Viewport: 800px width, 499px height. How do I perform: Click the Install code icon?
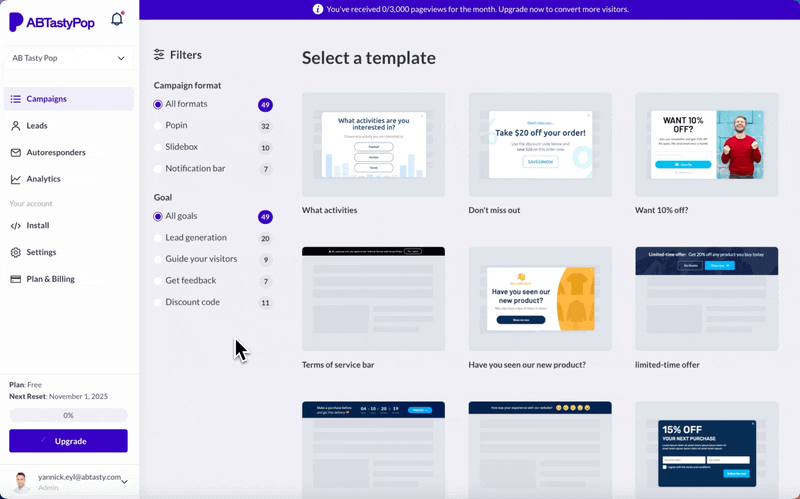[x=16, y=226]
